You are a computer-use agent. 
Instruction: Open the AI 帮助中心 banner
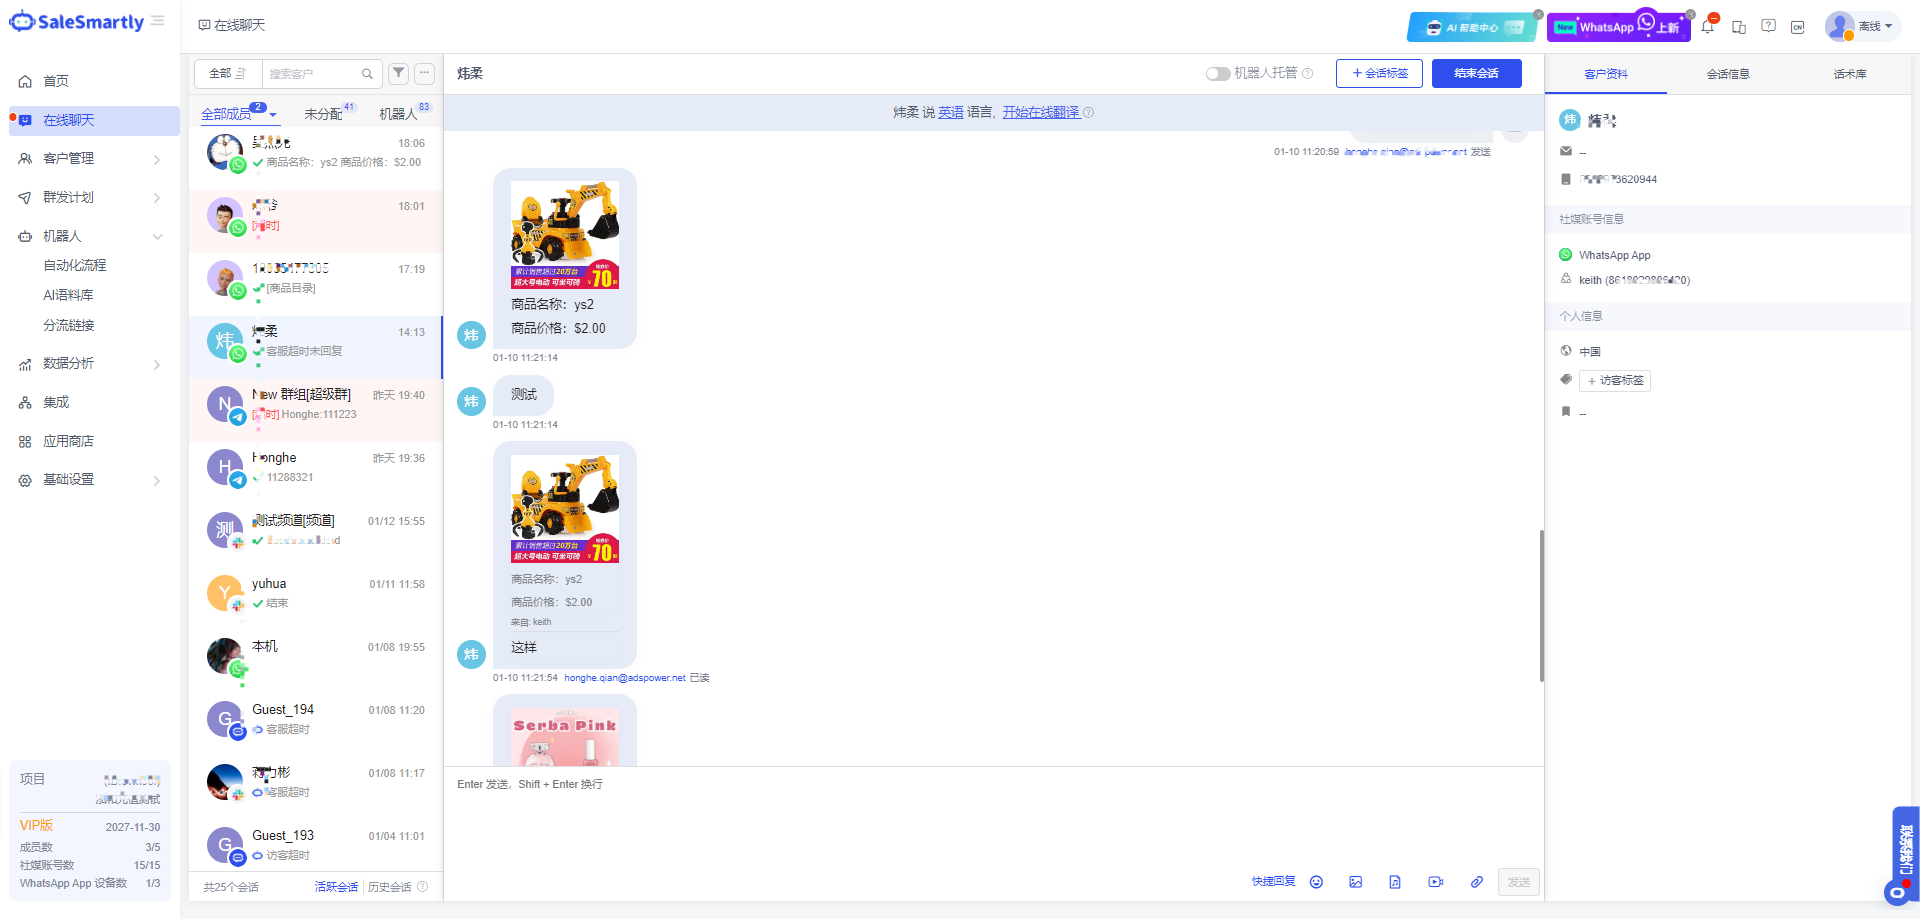coord(1471,27)
